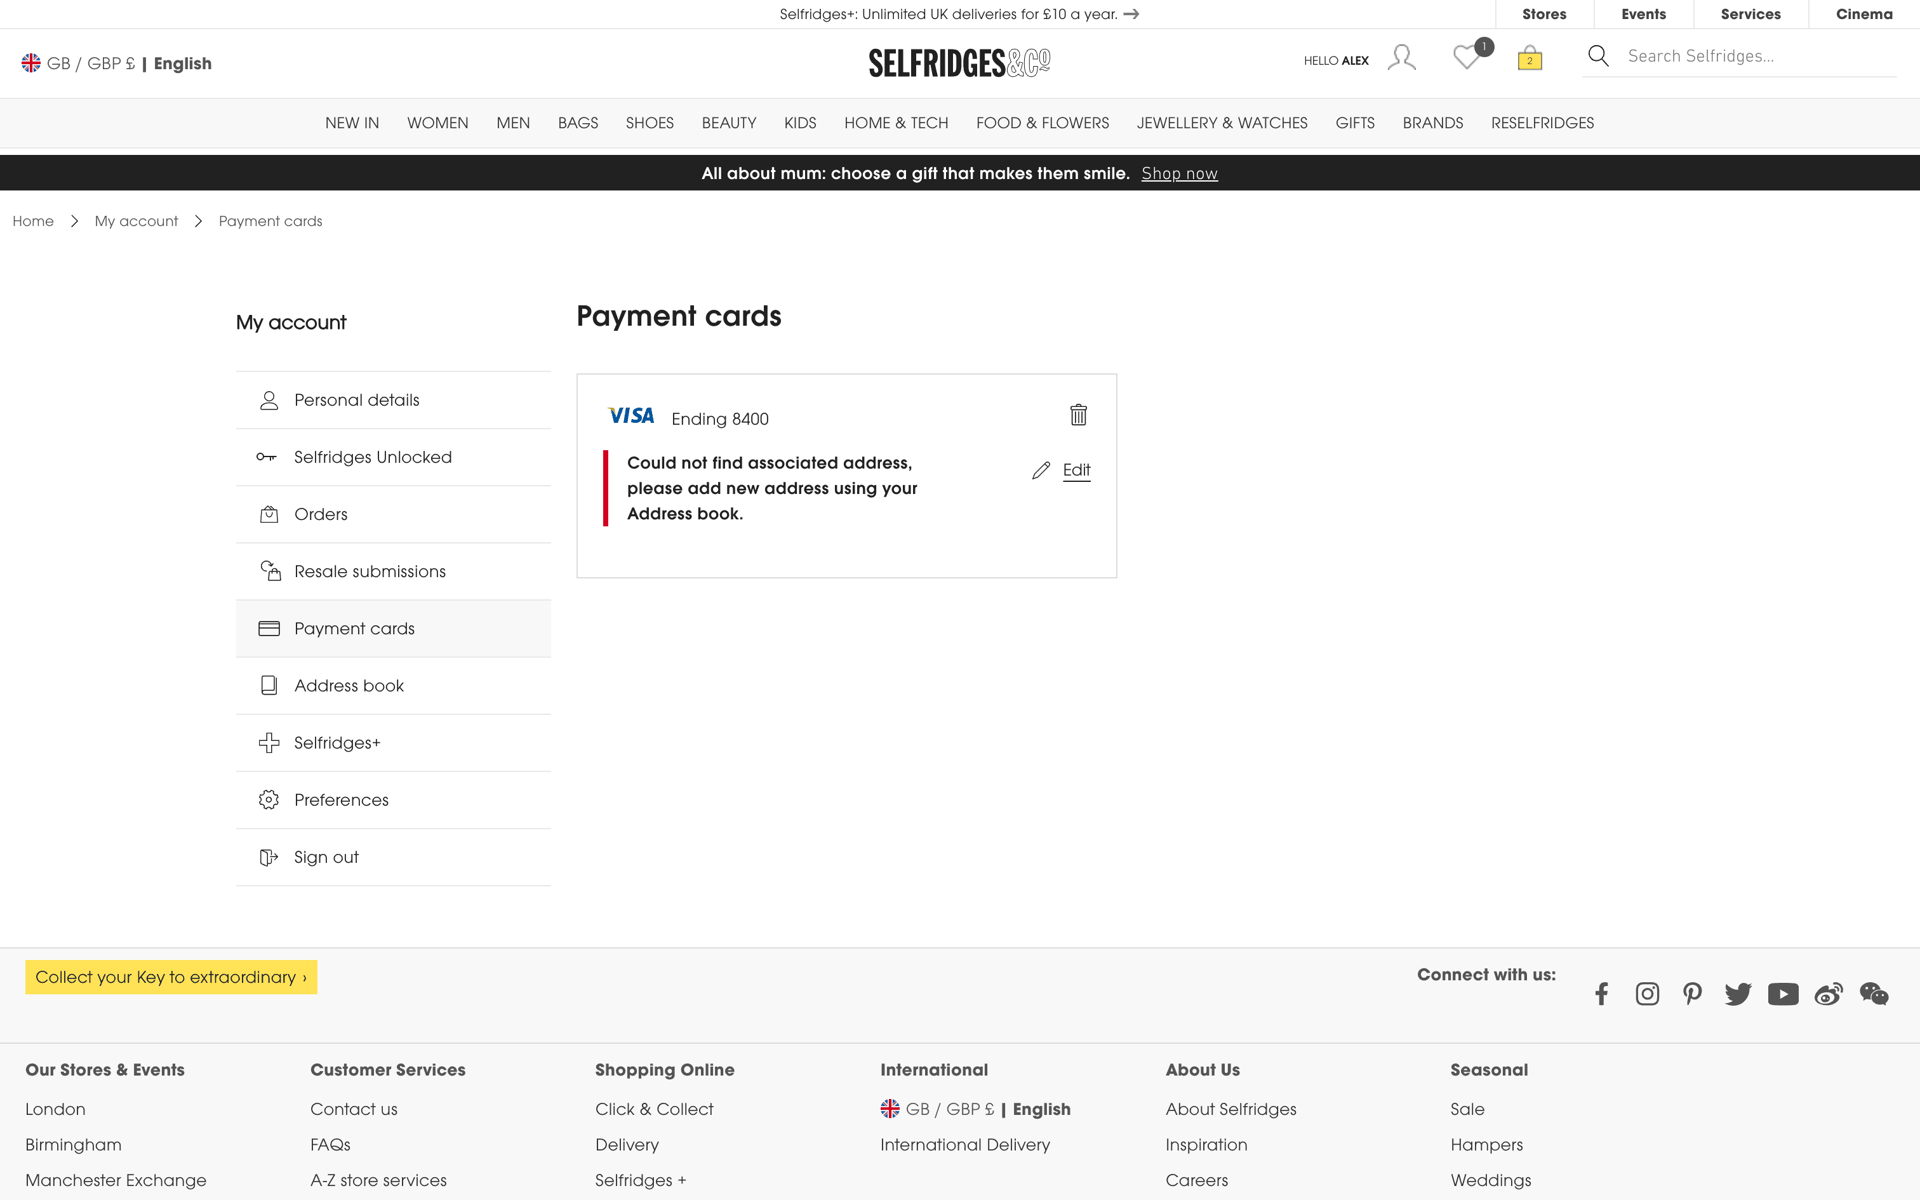The height and width of the screenshot is (1200, 1920).
Task: Open Selfridges Pinterest icon
Action: [1692, 994]
